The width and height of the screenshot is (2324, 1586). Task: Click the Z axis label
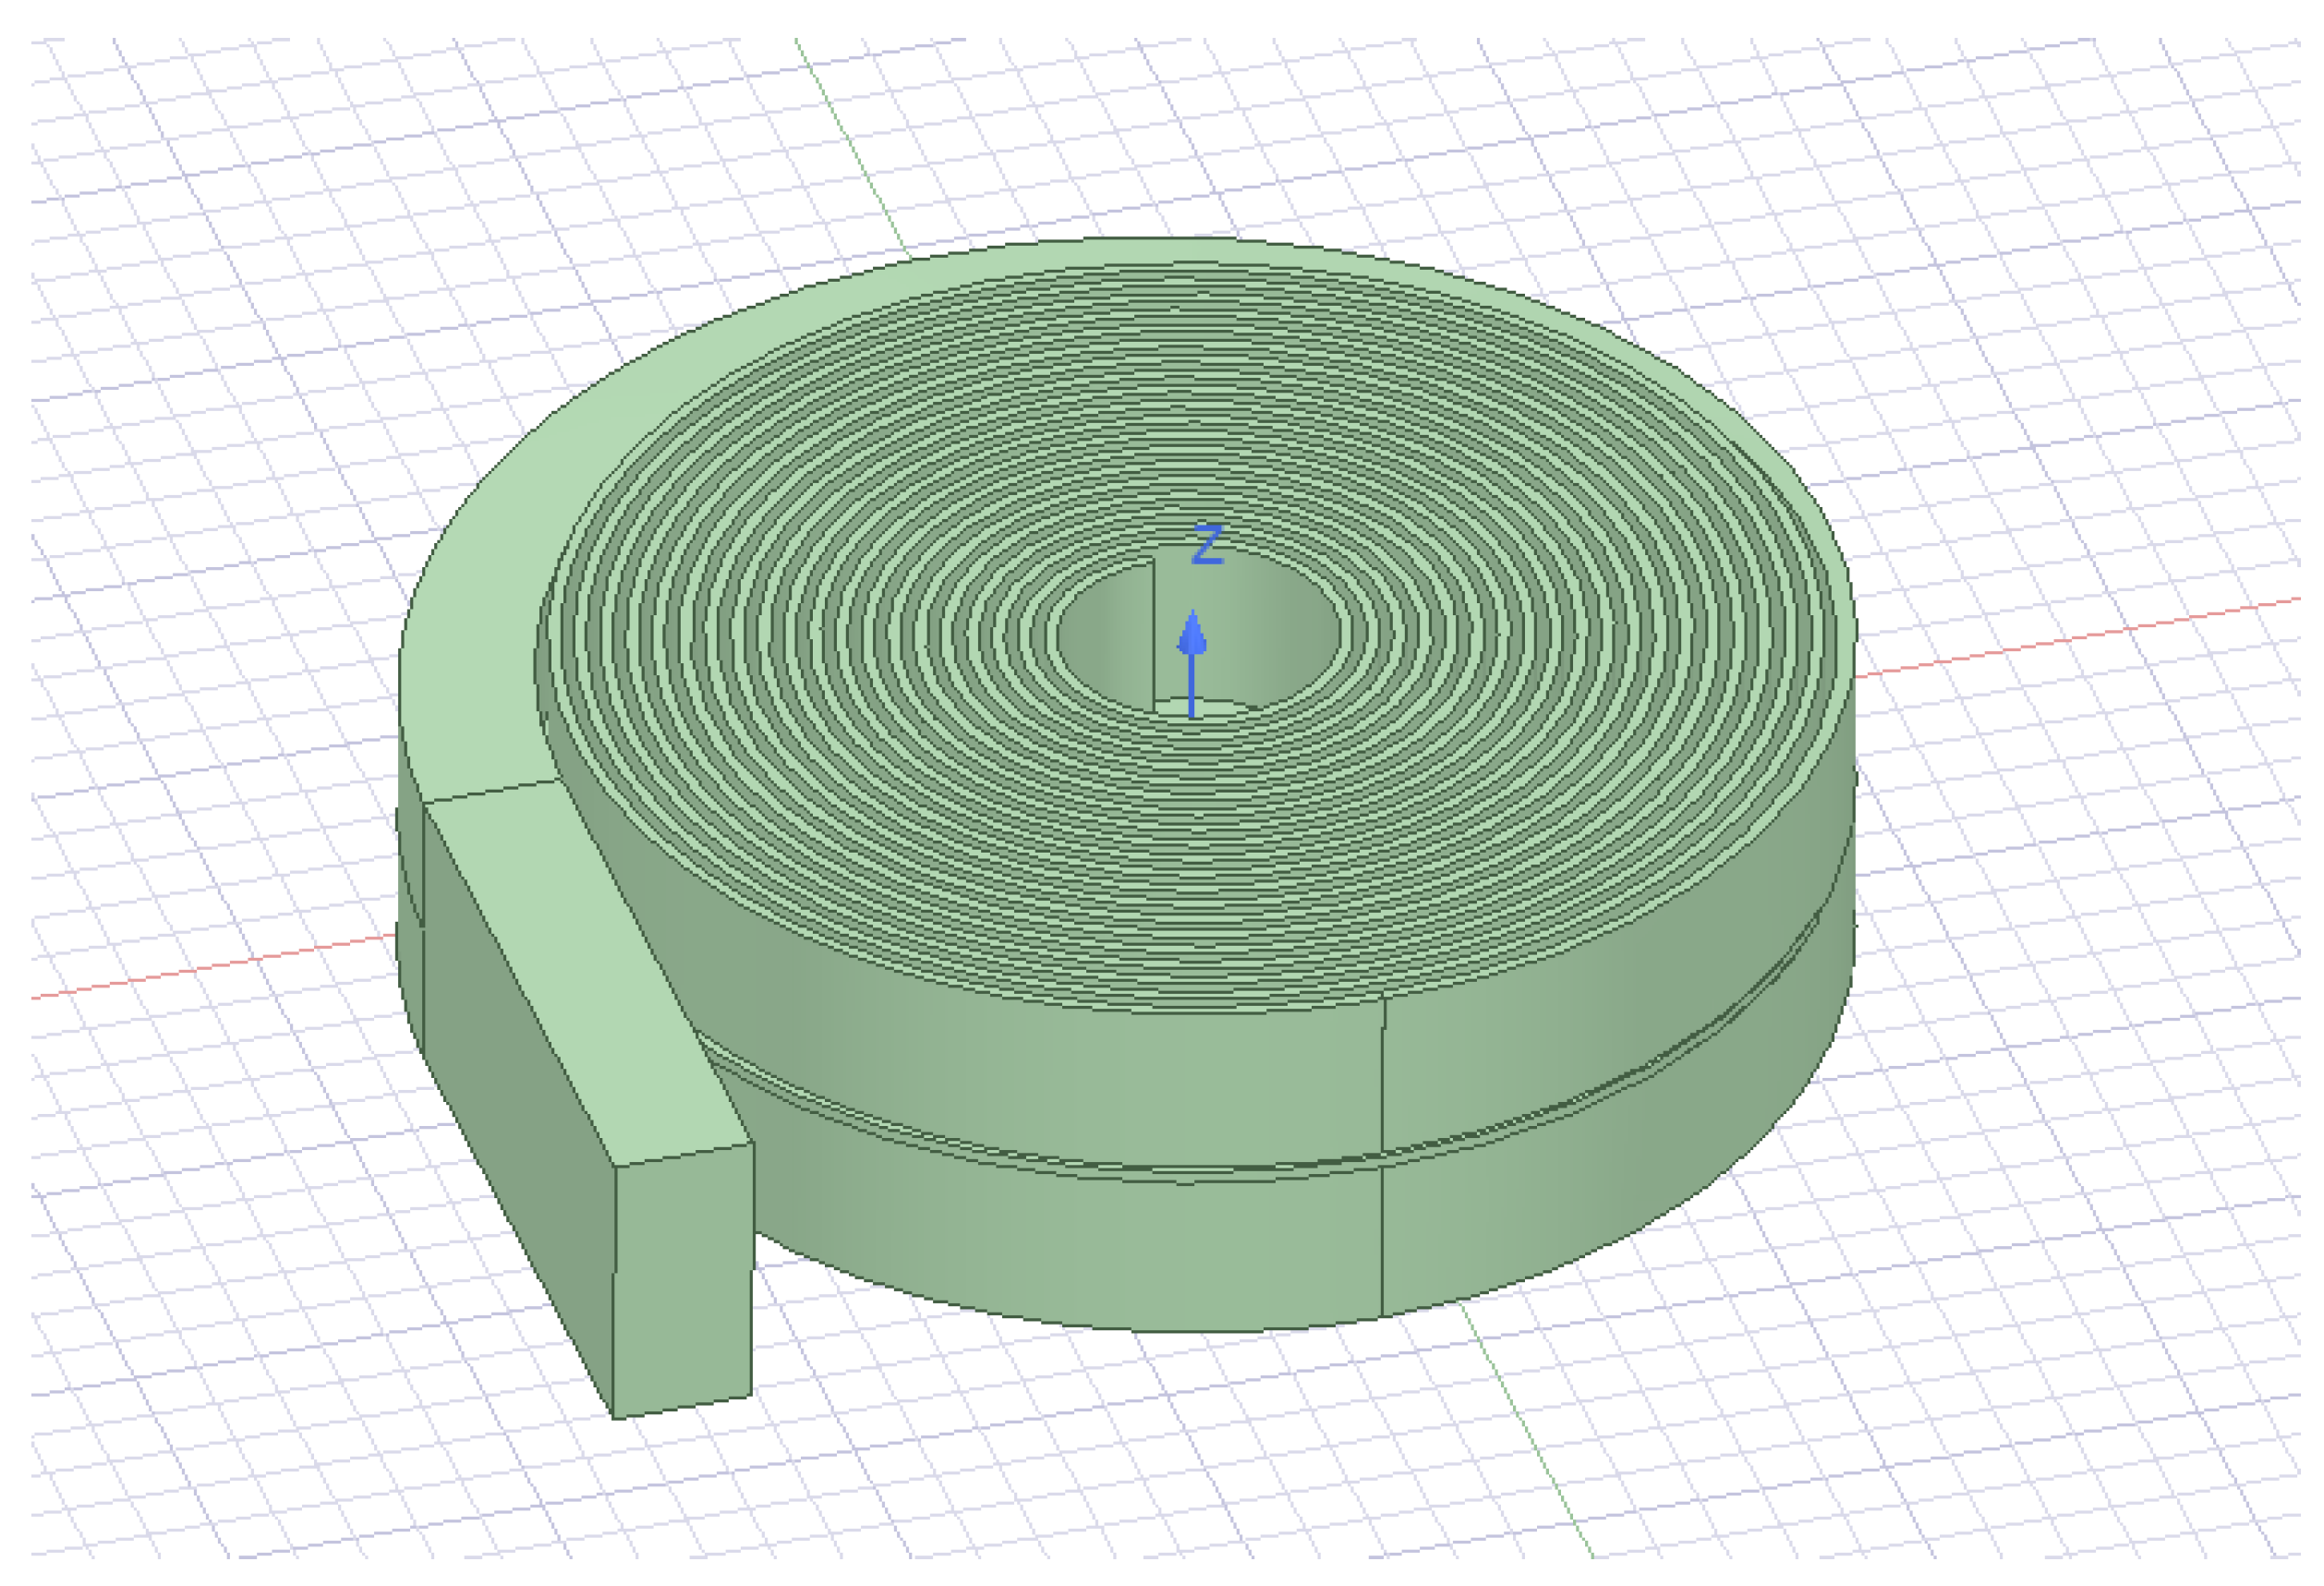[x=1208, y=544]
